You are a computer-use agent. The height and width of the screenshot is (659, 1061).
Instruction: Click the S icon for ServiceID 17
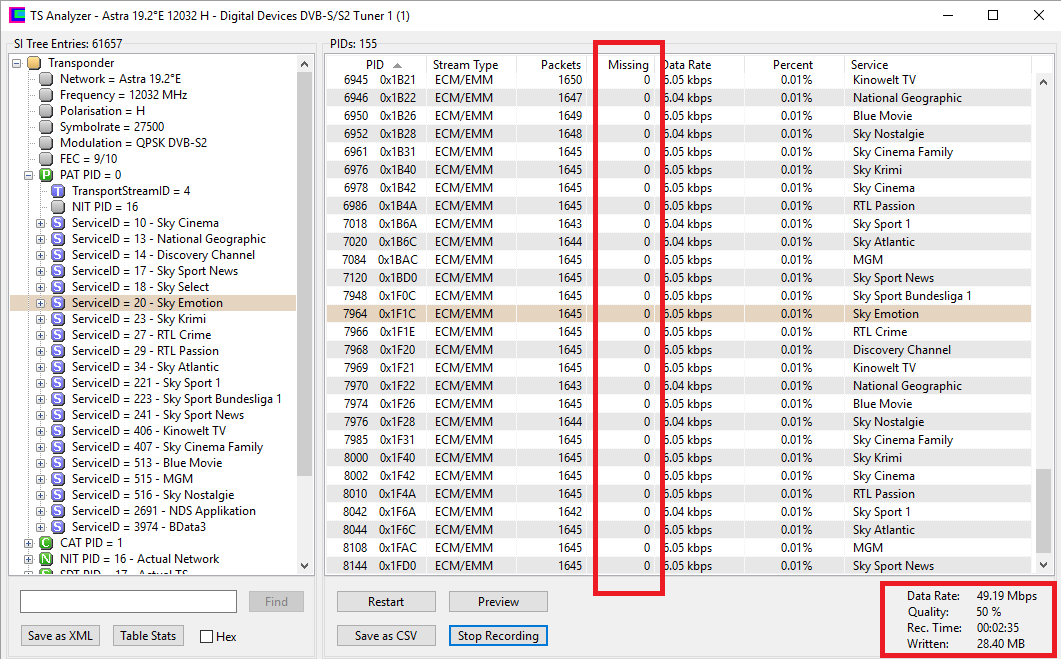(58, 271)
